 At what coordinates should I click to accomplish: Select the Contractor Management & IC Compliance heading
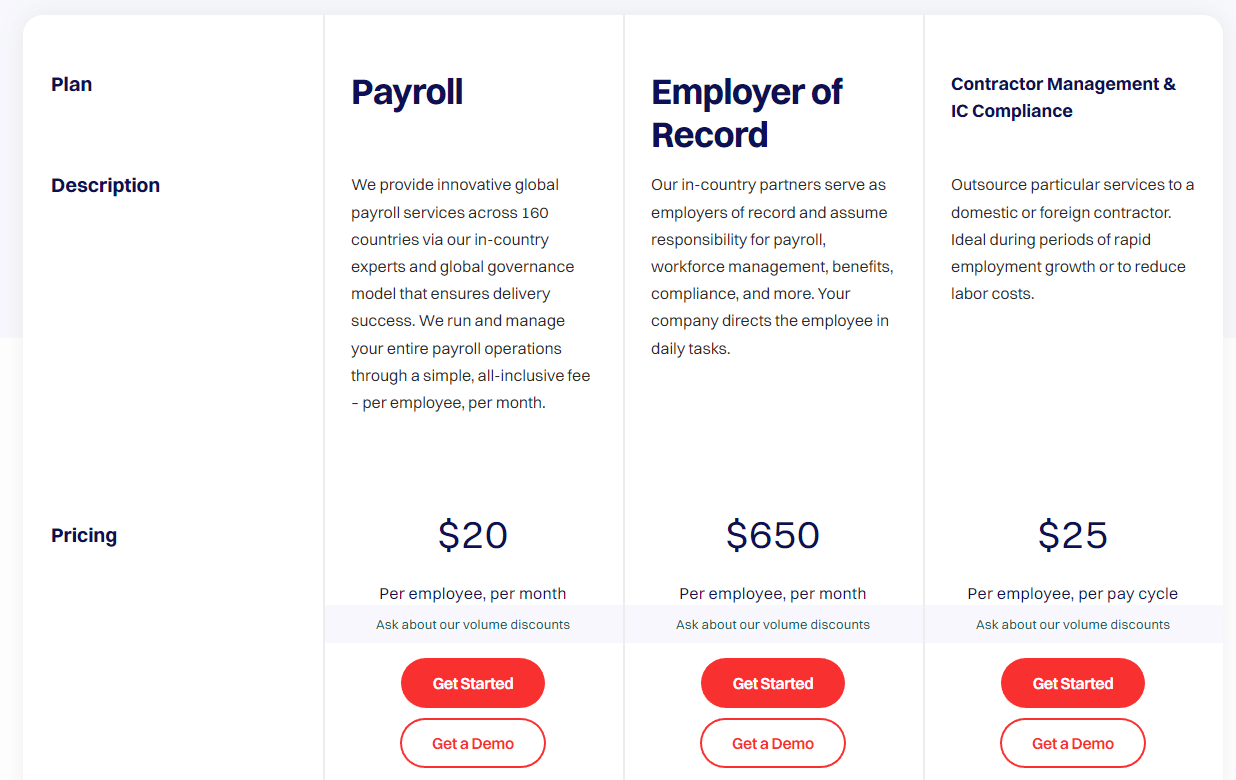pos(1063,97)
